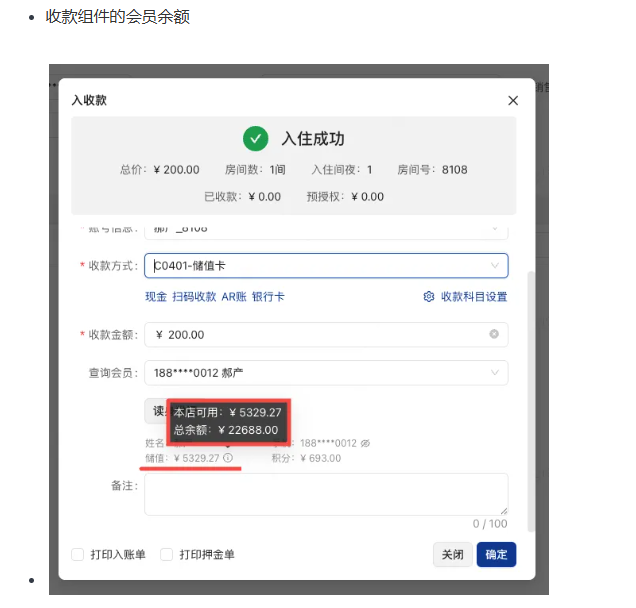Clear the 收款金额 field with the X icon
Image resolution: width=636 pixels, height=608 pixels.
click(x=494, y=335)
